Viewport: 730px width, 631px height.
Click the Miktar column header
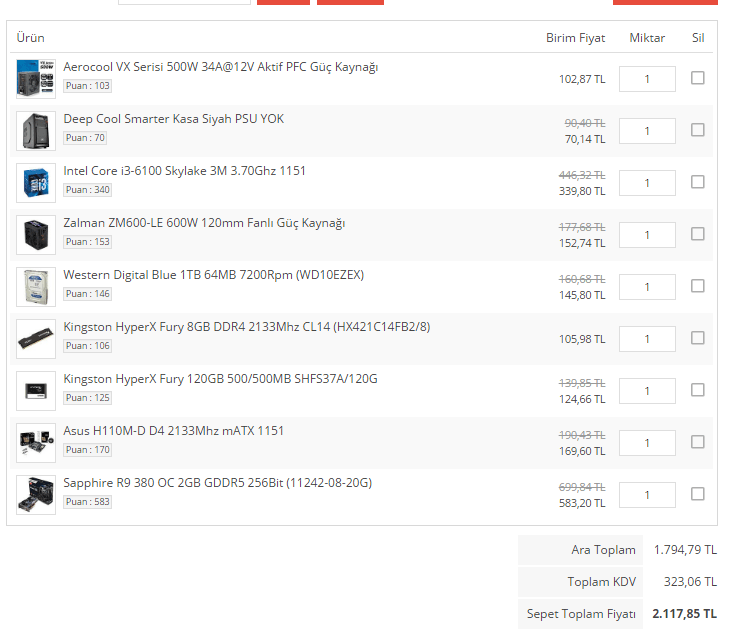[647, 38]
